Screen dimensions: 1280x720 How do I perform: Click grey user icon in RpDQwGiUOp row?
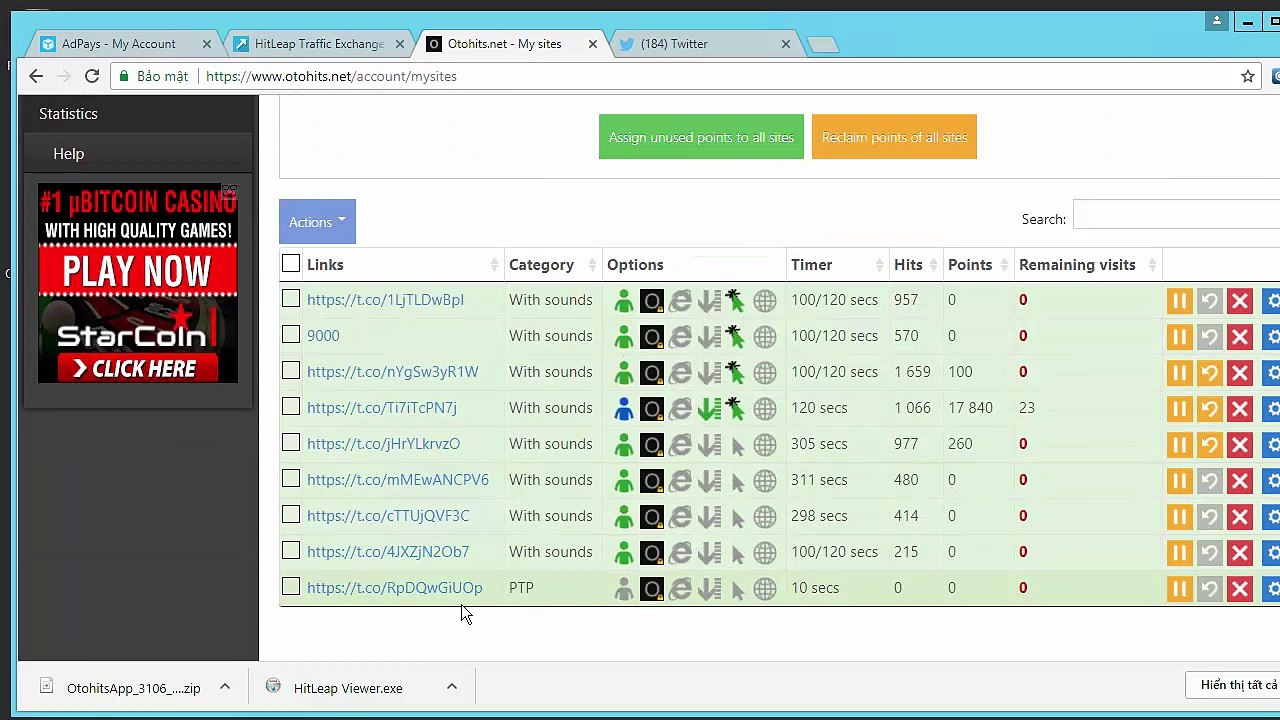pos(624,588)
